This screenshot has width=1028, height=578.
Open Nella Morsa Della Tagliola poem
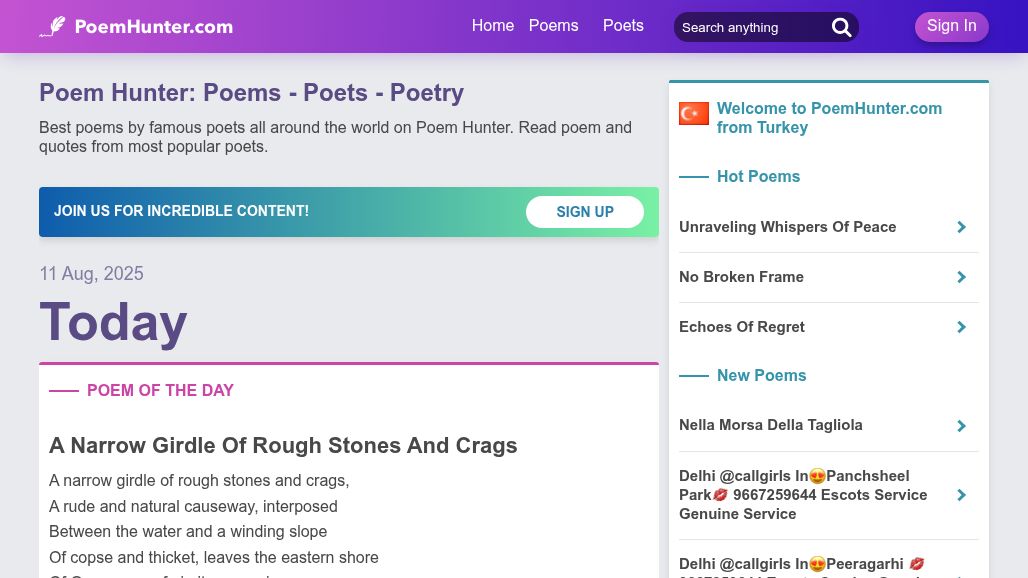(x=770, y=425)
